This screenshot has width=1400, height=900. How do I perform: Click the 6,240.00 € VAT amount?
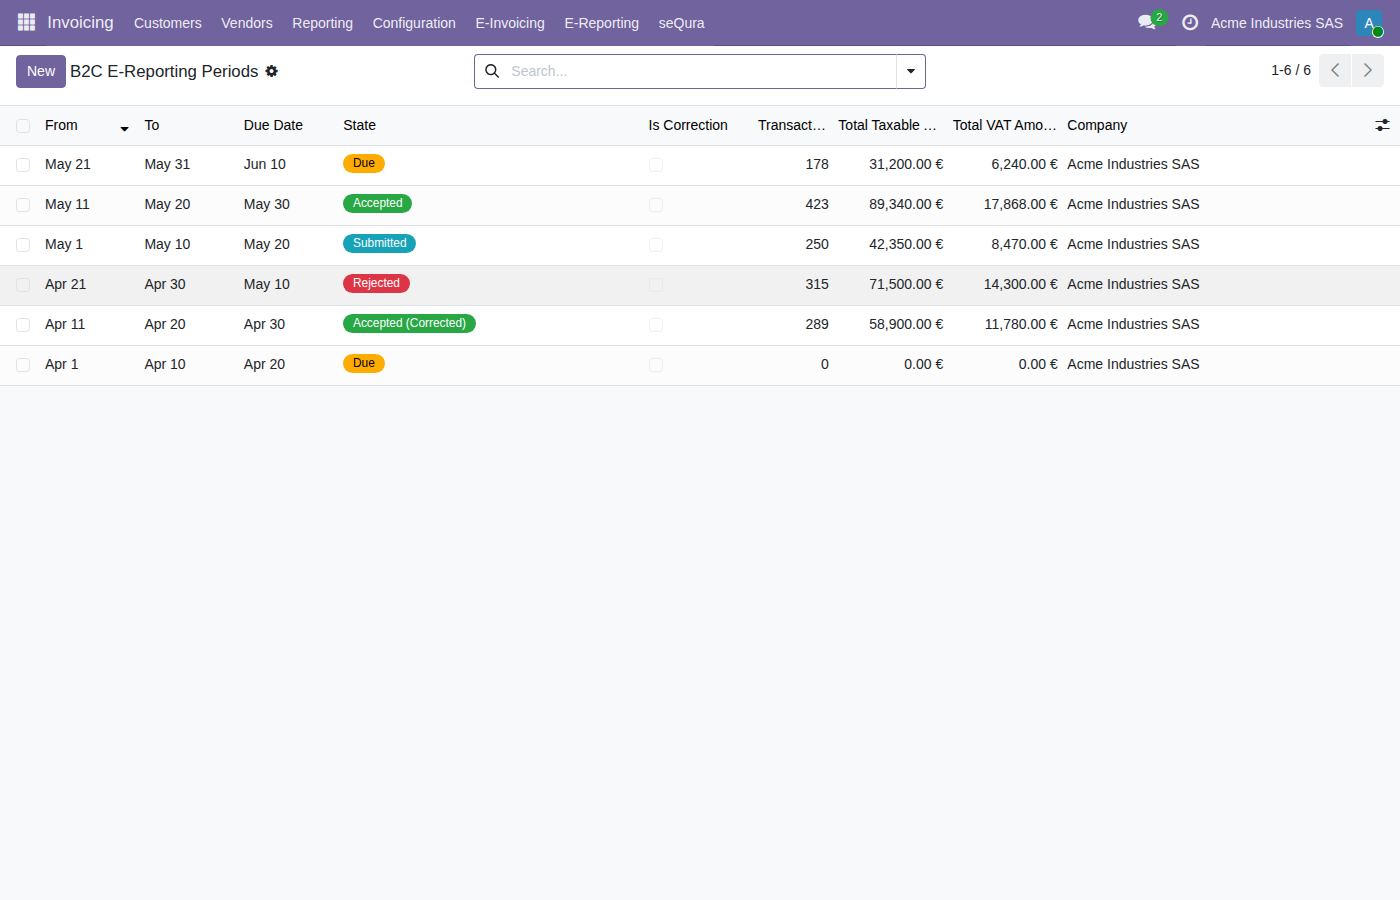1024,164
